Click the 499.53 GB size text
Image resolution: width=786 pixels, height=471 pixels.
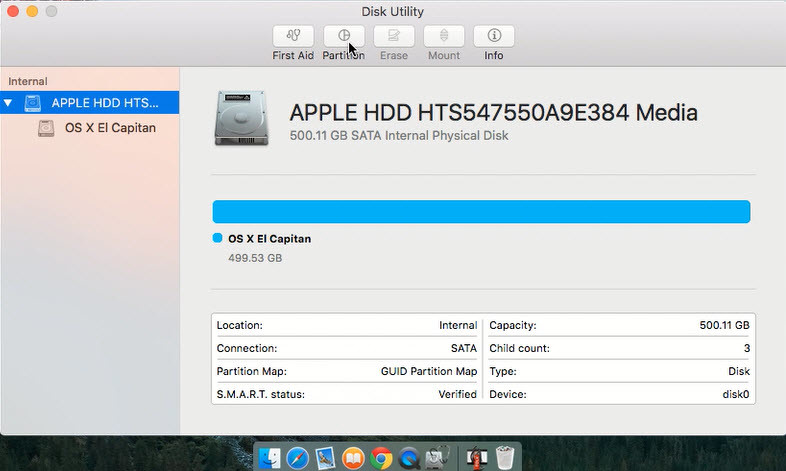tap(255, 258)
